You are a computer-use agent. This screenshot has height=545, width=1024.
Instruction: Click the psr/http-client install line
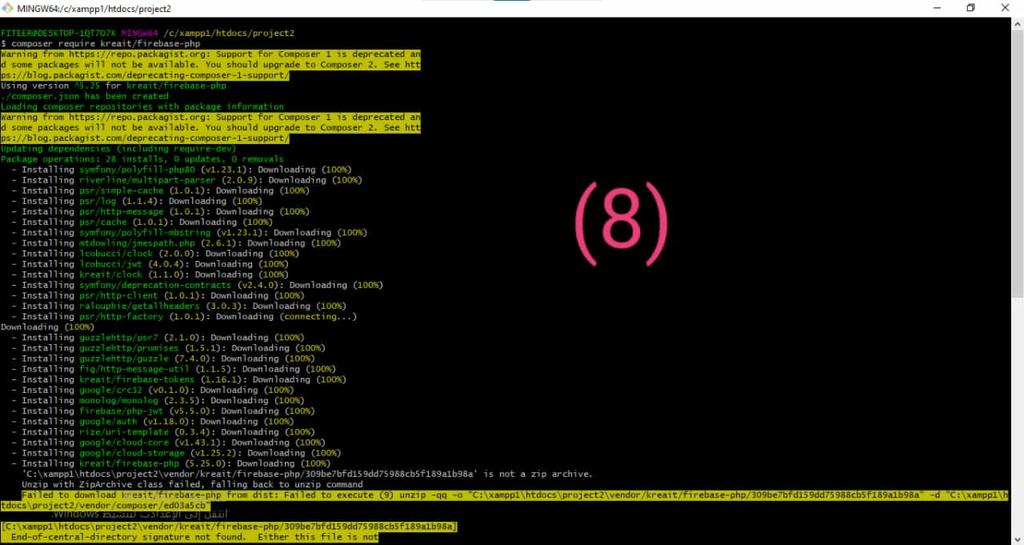[157, 295]
